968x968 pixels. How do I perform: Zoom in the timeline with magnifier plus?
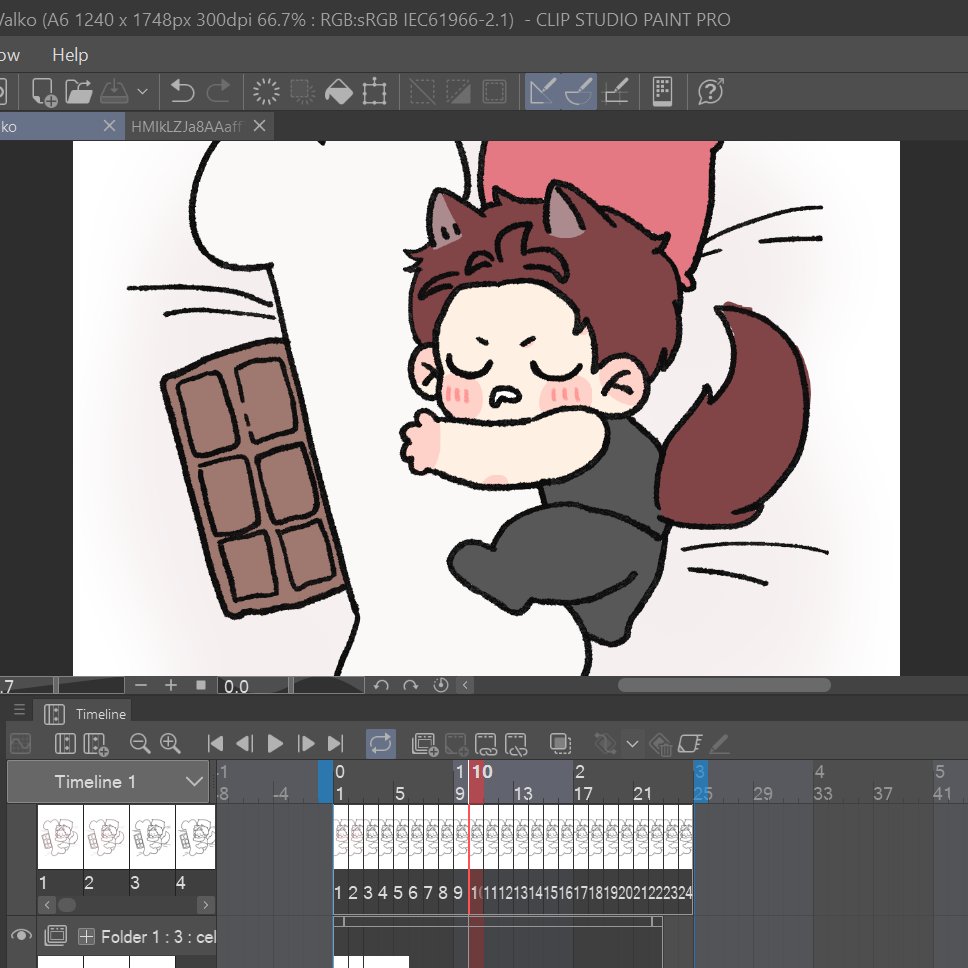(170, 743)
